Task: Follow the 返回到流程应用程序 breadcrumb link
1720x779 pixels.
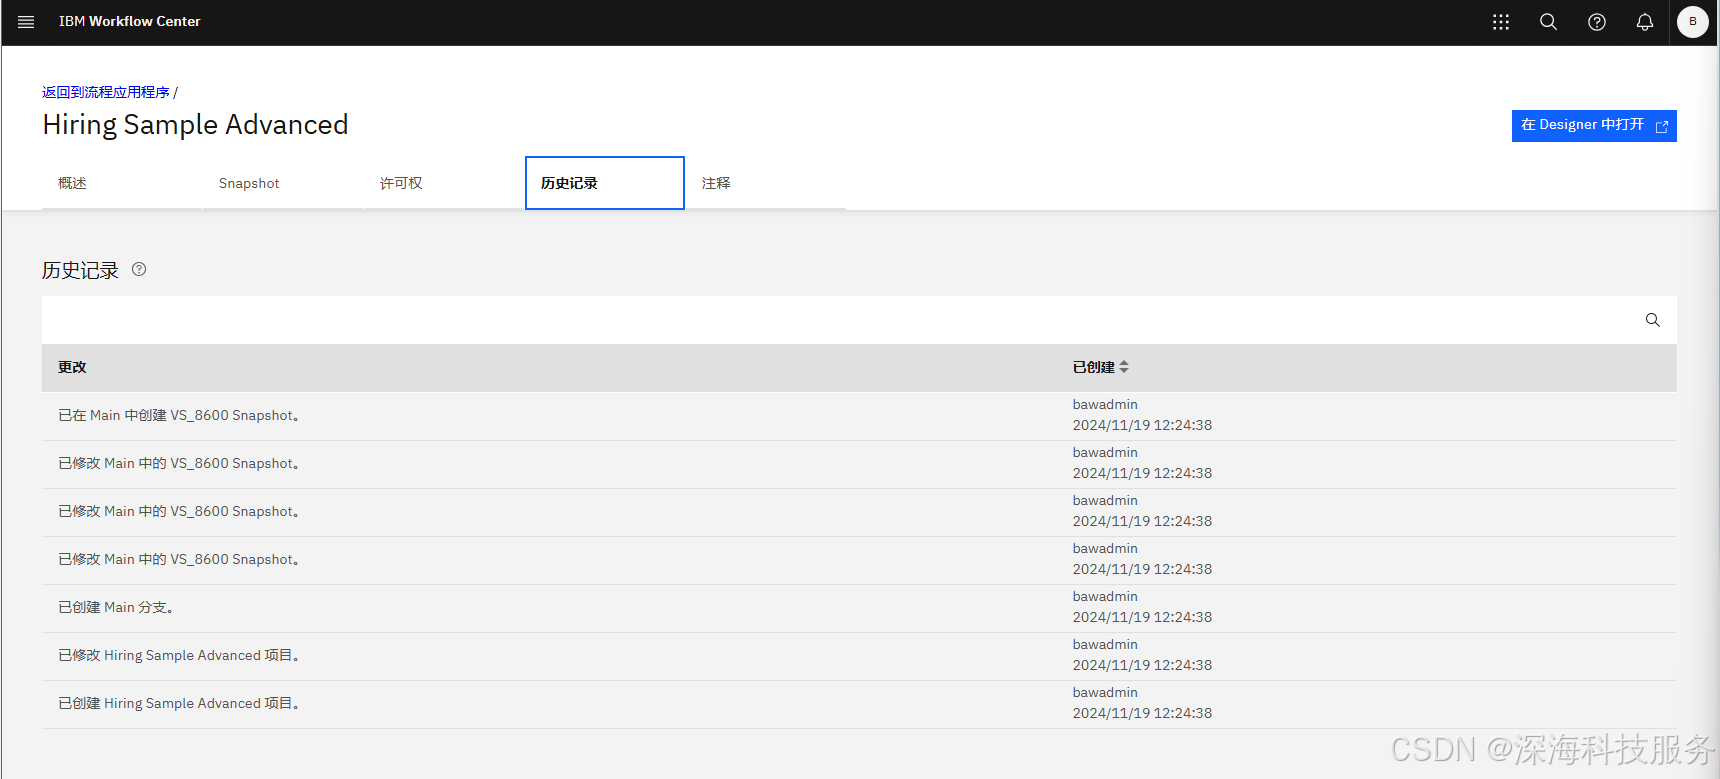Action: [x=106, y=92]
